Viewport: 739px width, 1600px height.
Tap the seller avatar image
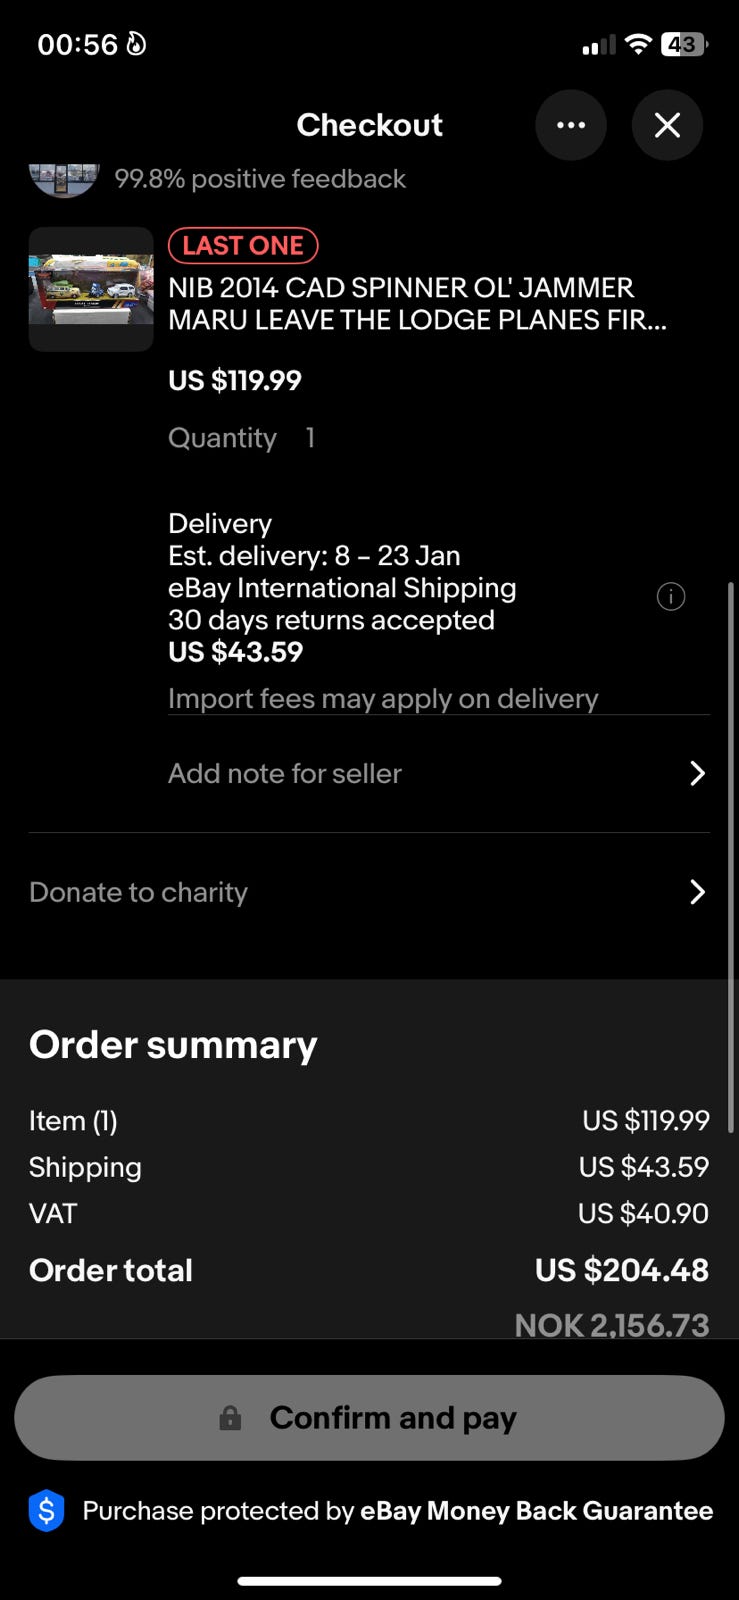[64, 179]
